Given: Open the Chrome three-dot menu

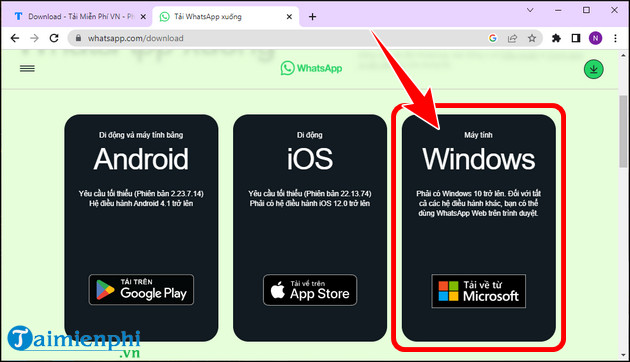Looking at the screenshot, I should tap(615, 38).
